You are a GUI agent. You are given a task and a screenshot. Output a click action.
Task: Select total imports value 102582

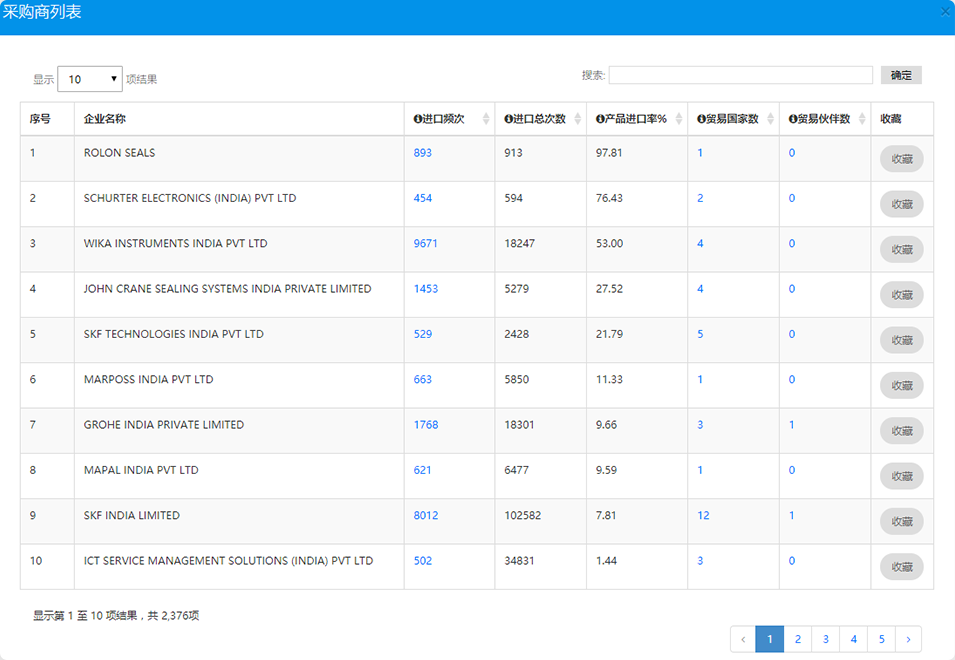tap(523, 516)
